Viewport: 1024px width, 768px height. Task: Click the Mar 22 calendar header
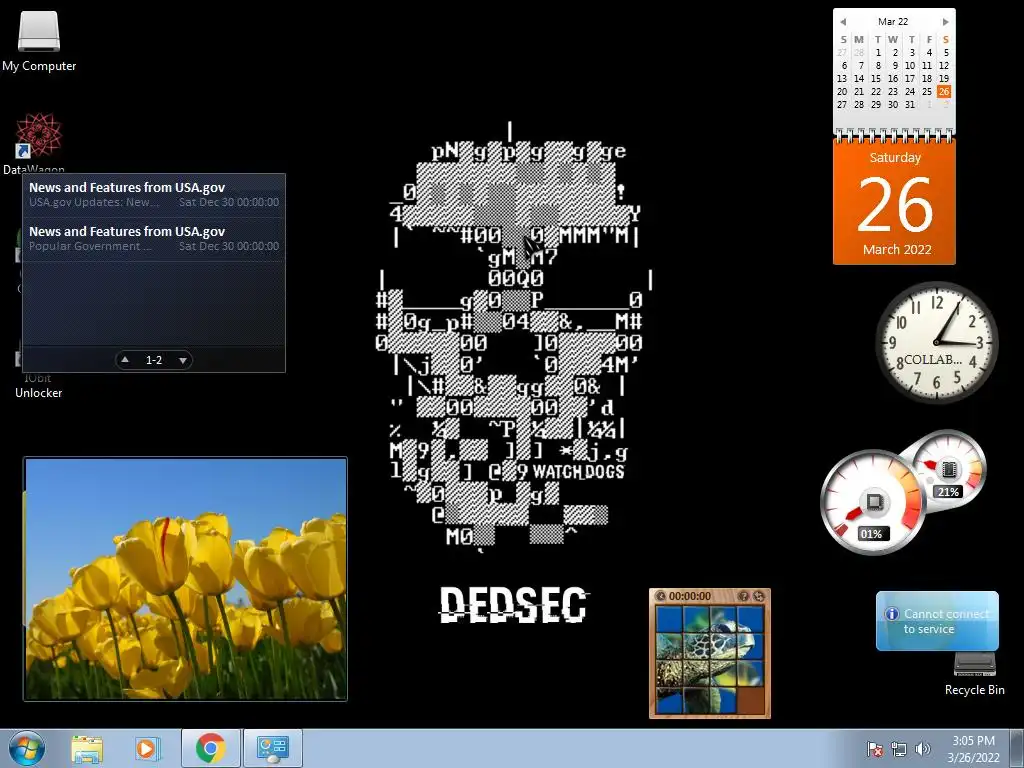tap(893, 22)
